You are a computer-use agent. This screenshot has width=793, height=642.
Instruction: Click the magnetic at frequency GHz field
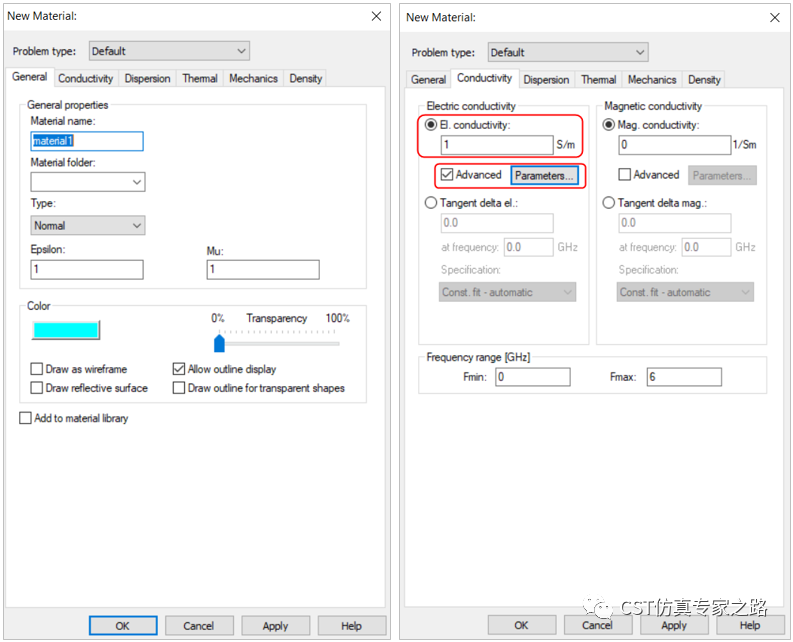(707, 247)
